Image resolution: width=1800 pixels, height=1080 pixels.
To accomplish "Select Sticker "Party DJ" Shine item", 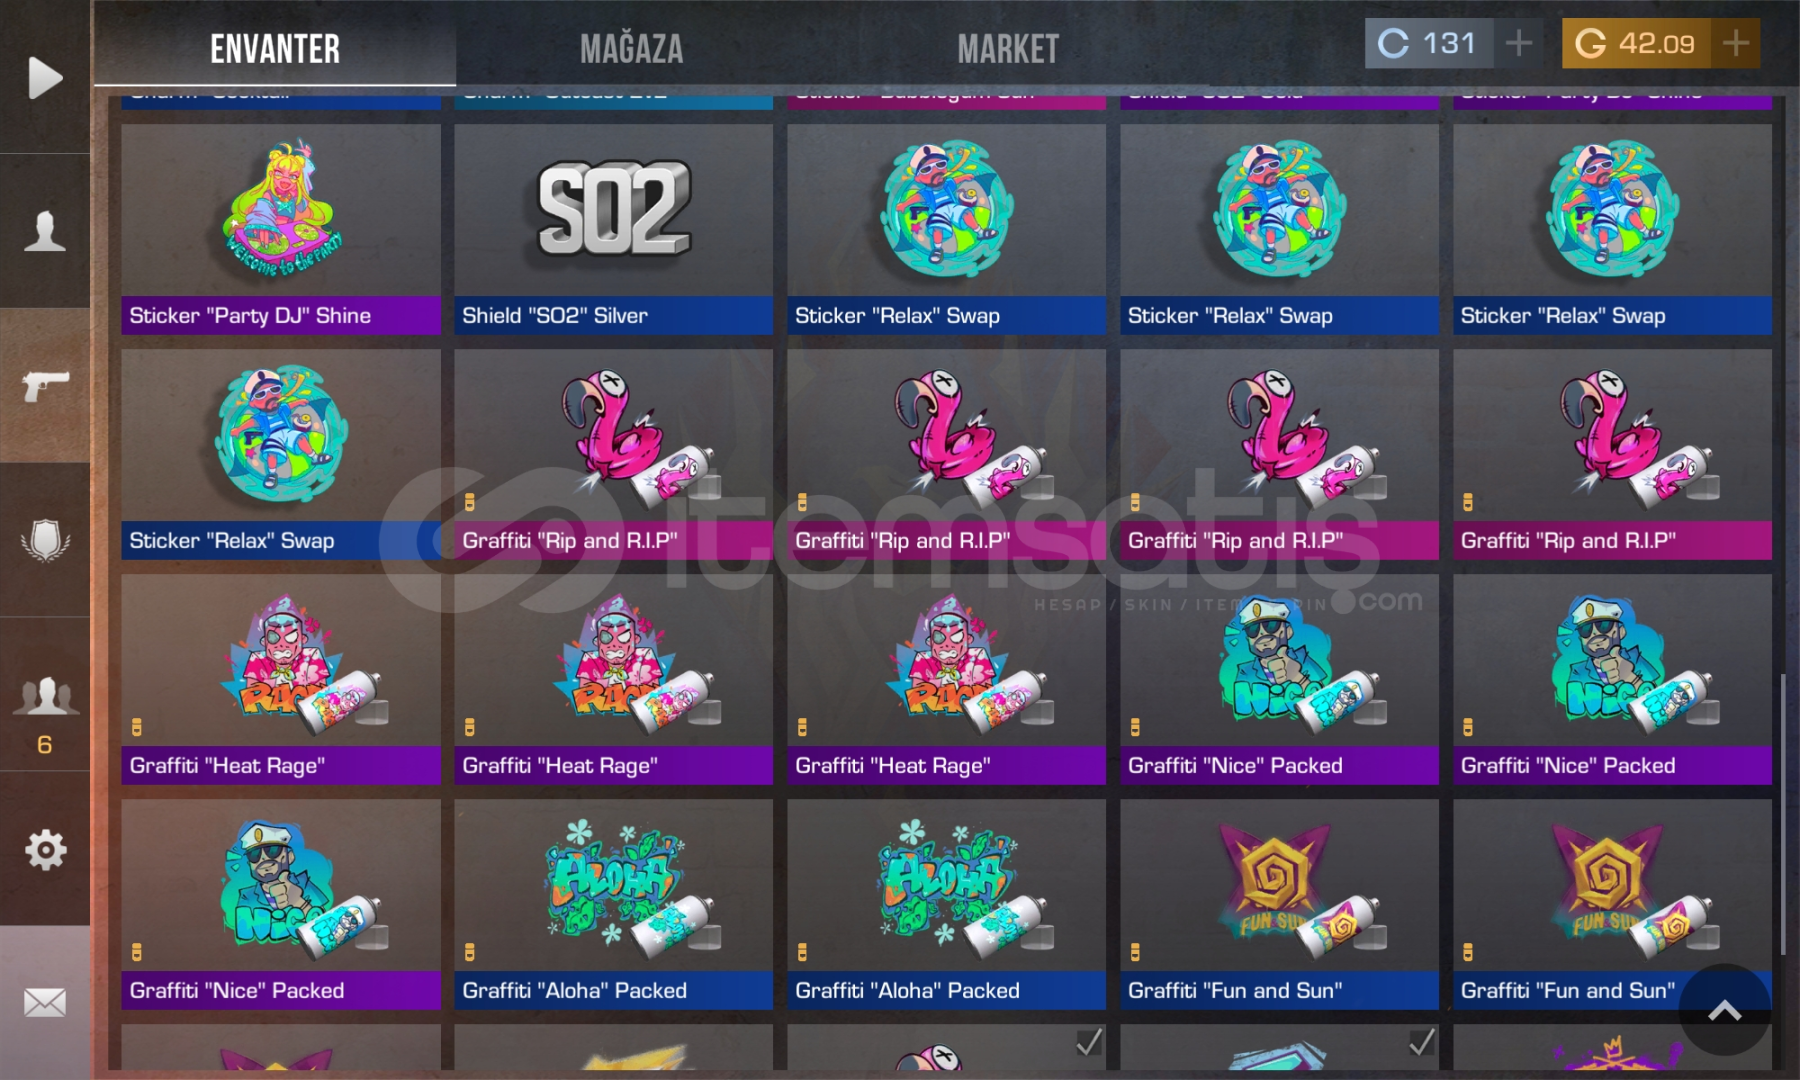I will 281,229.
